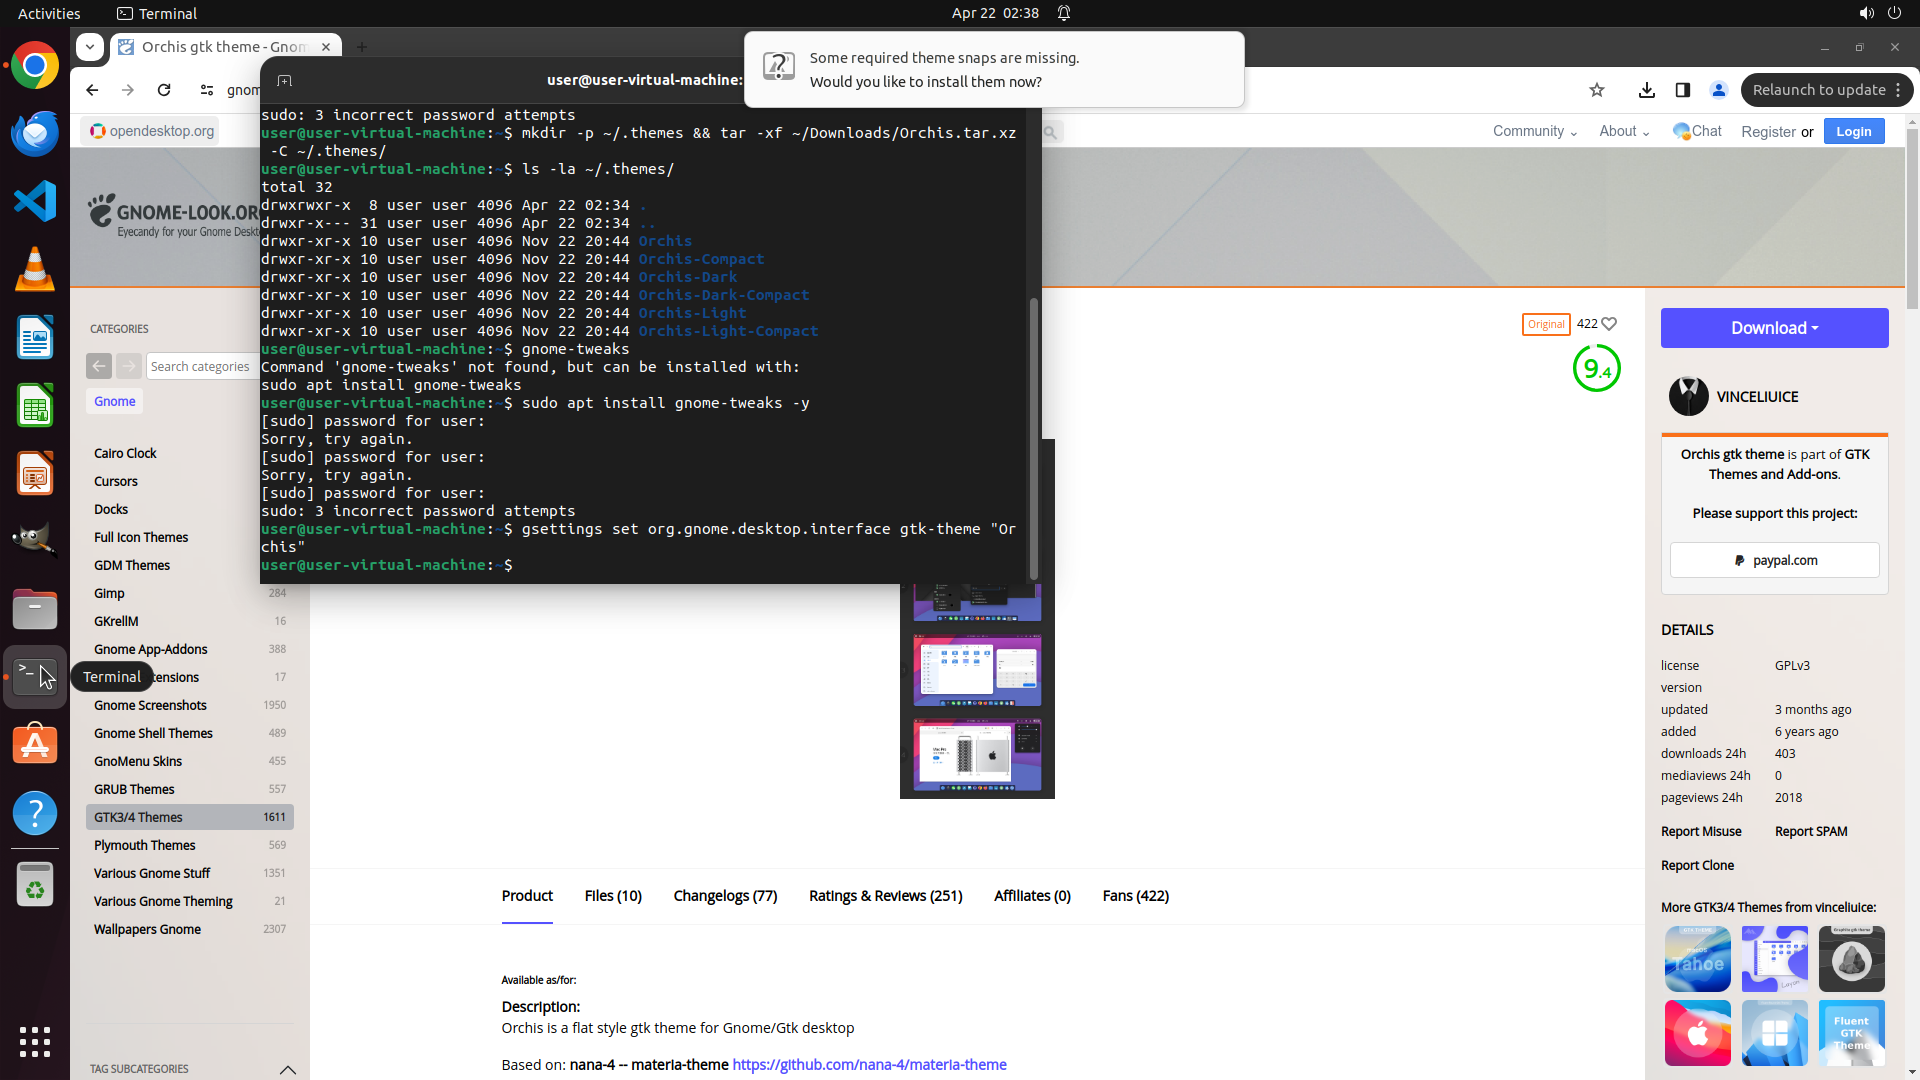
Task: Like project with heart icon
Action: (x=1609, y=324)
